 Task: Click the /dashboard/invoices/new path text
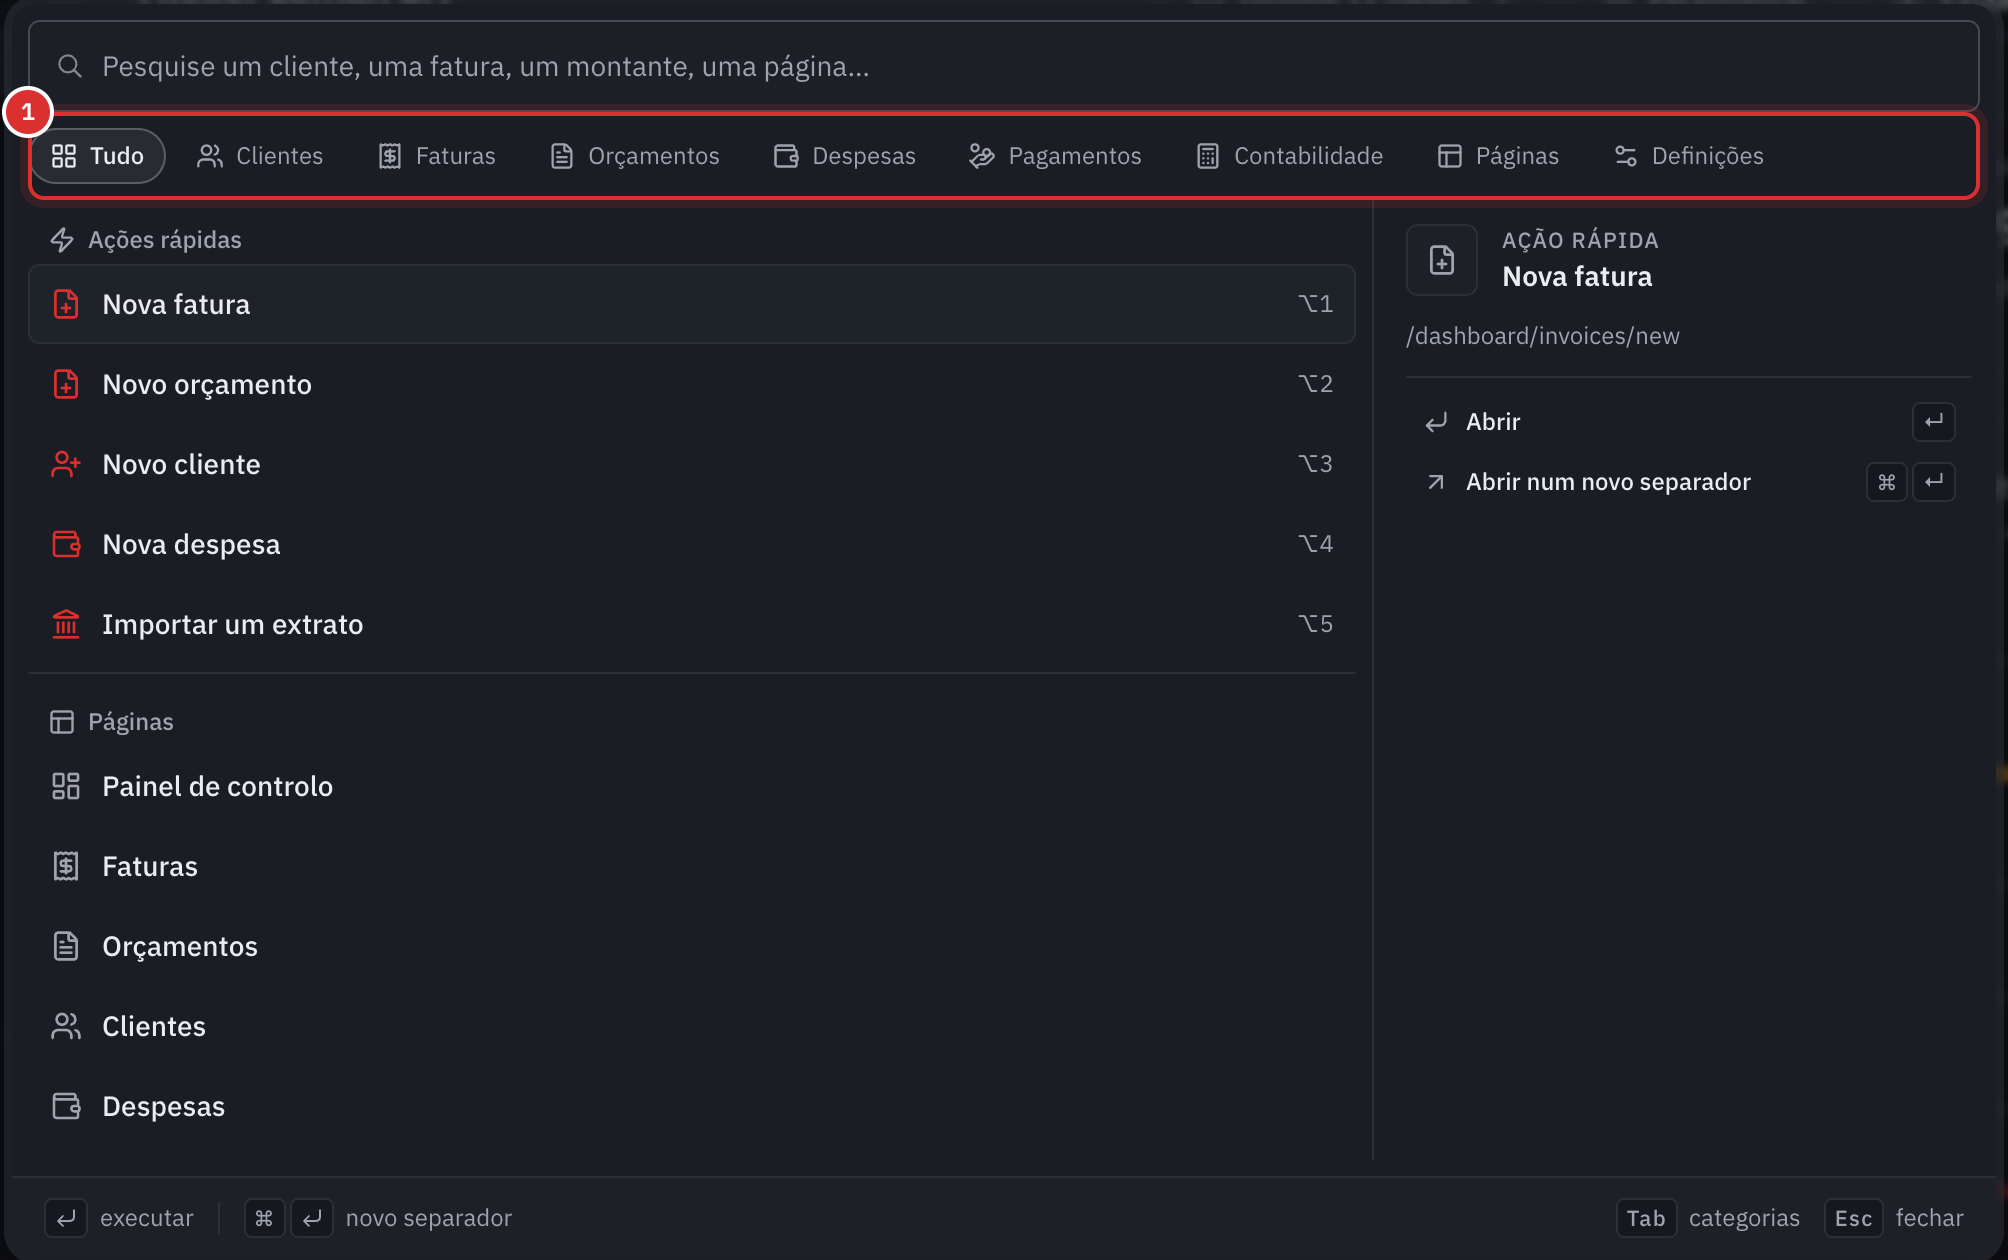(x=1543, y=336)
